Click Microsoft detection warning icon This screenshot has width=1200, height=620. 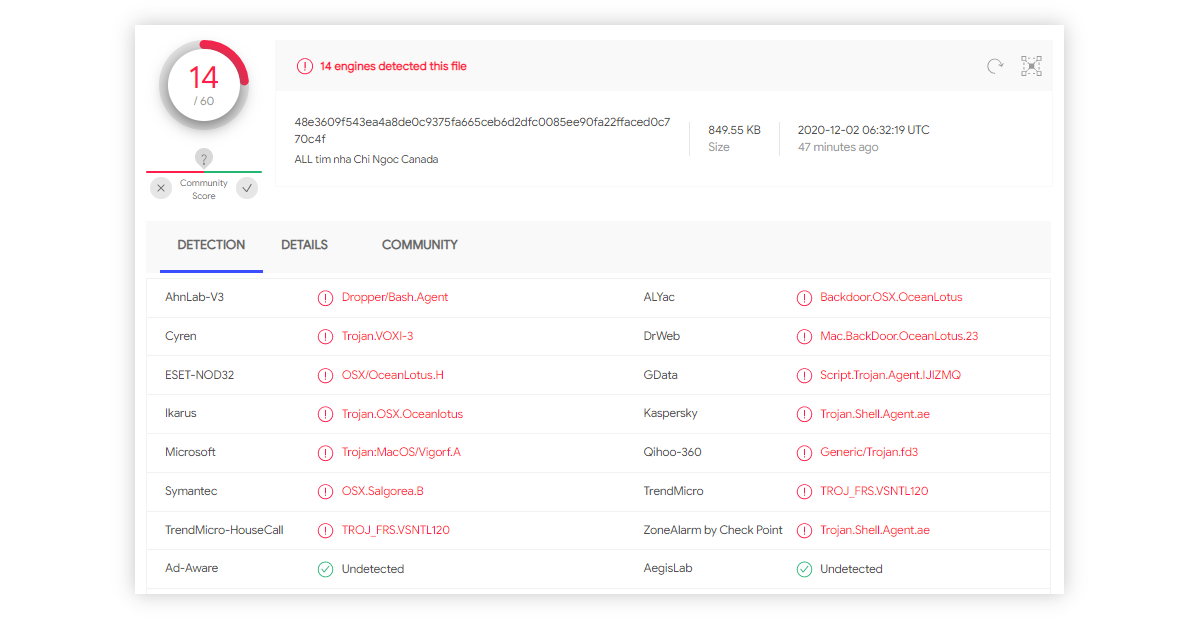coord(325,453)
